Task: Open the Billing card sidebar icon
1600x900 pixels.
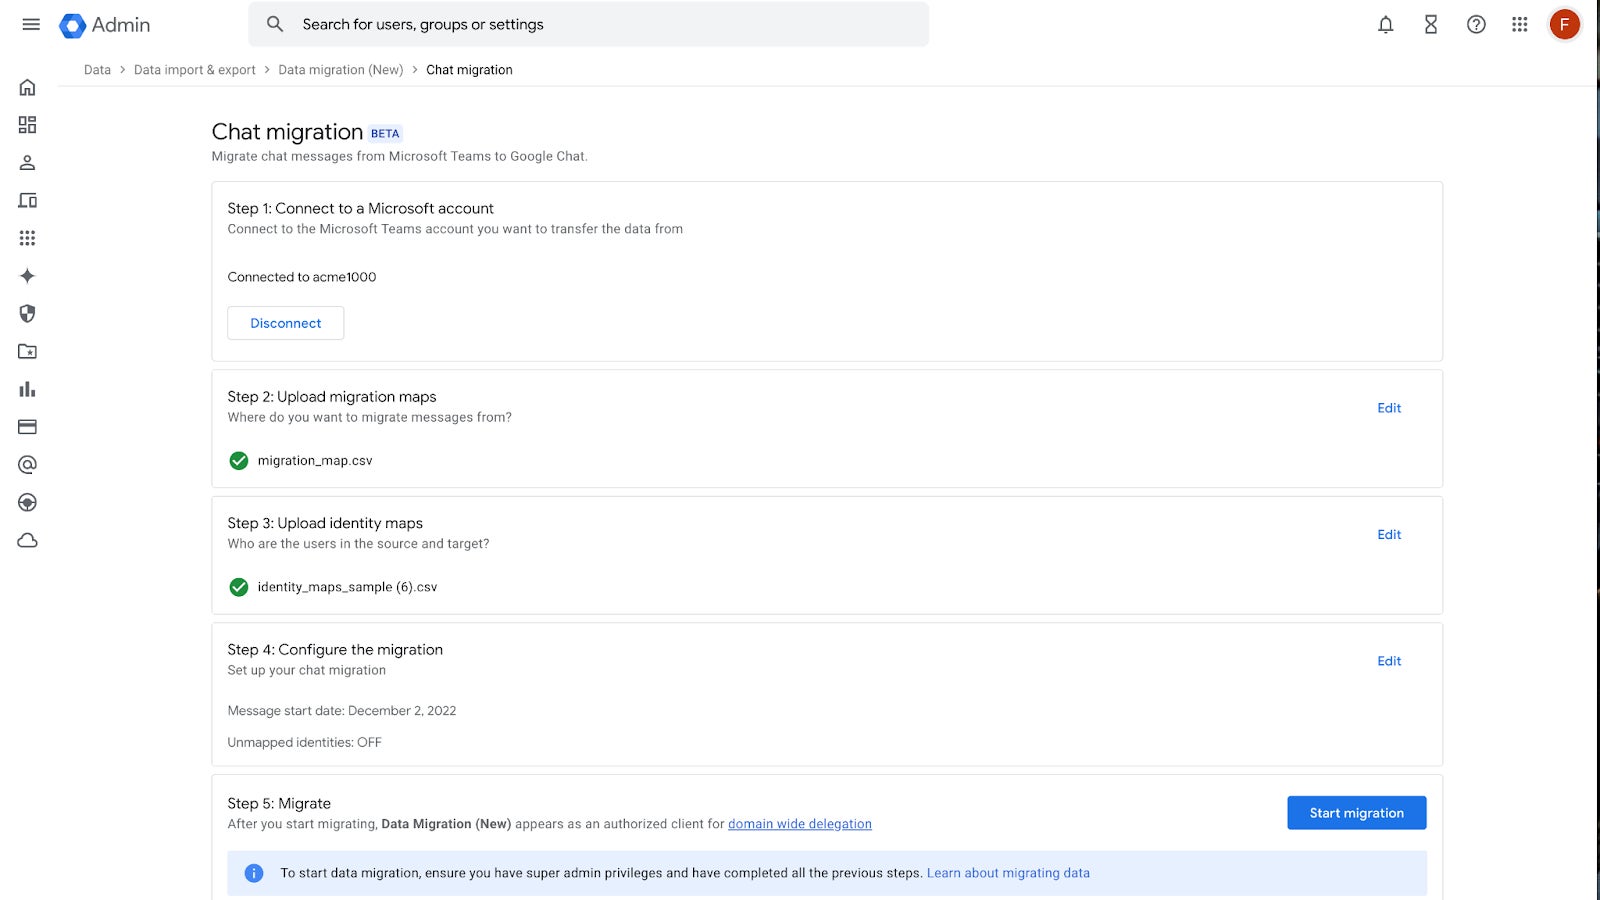Action: [x=27, y=427]
